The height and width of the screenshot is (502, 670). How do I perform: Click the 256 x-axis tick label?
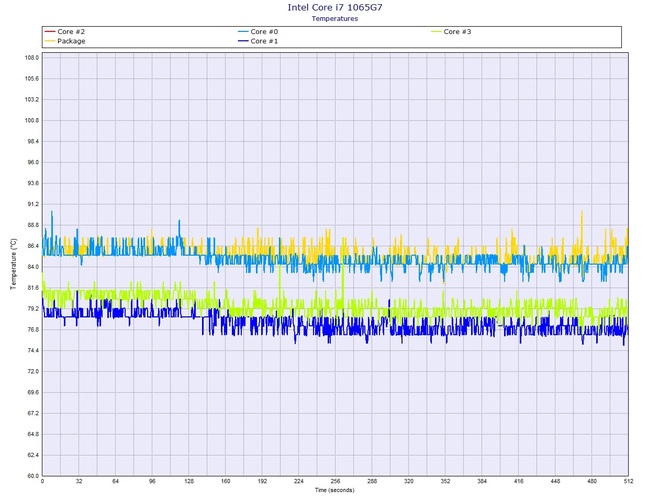[335, 481]
